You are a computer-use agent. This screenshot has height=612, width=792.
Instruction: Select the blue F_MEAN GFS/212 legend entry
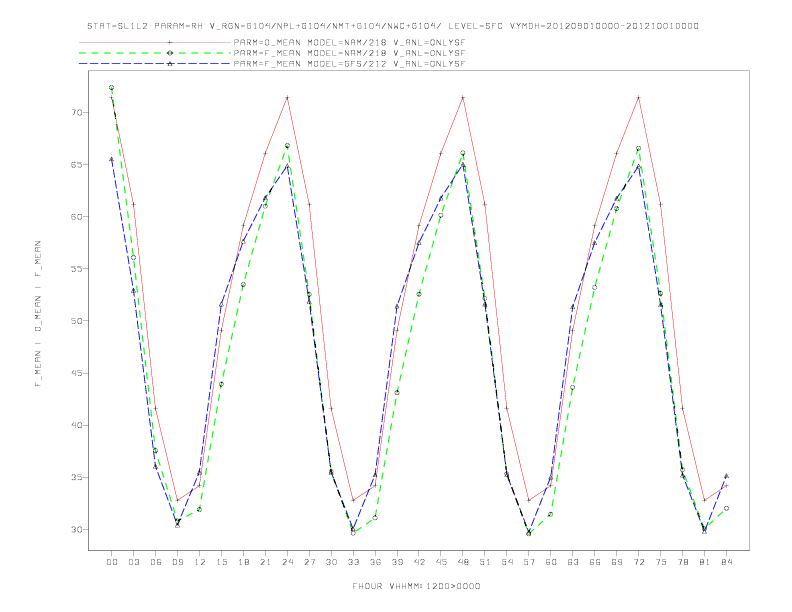click(272, 64)
